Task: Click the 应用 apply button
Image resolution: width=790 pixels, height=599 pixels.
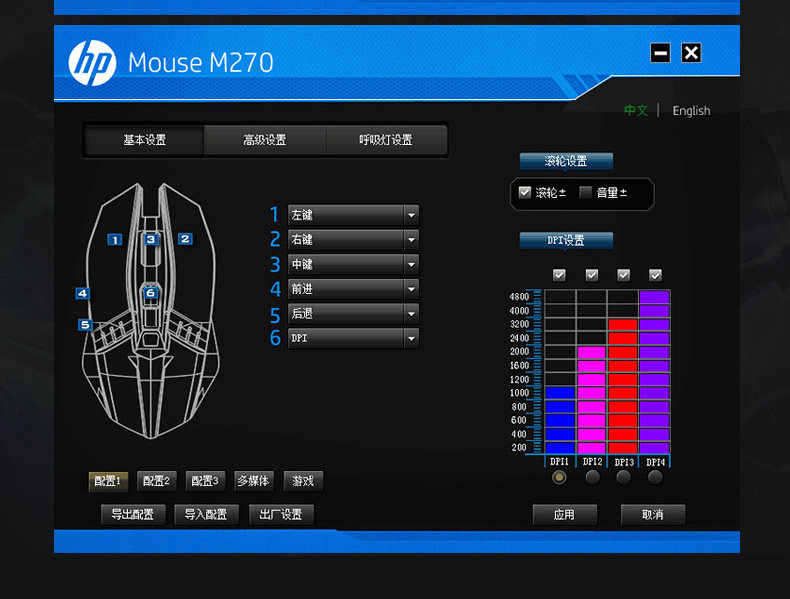Action: (564, 514)
